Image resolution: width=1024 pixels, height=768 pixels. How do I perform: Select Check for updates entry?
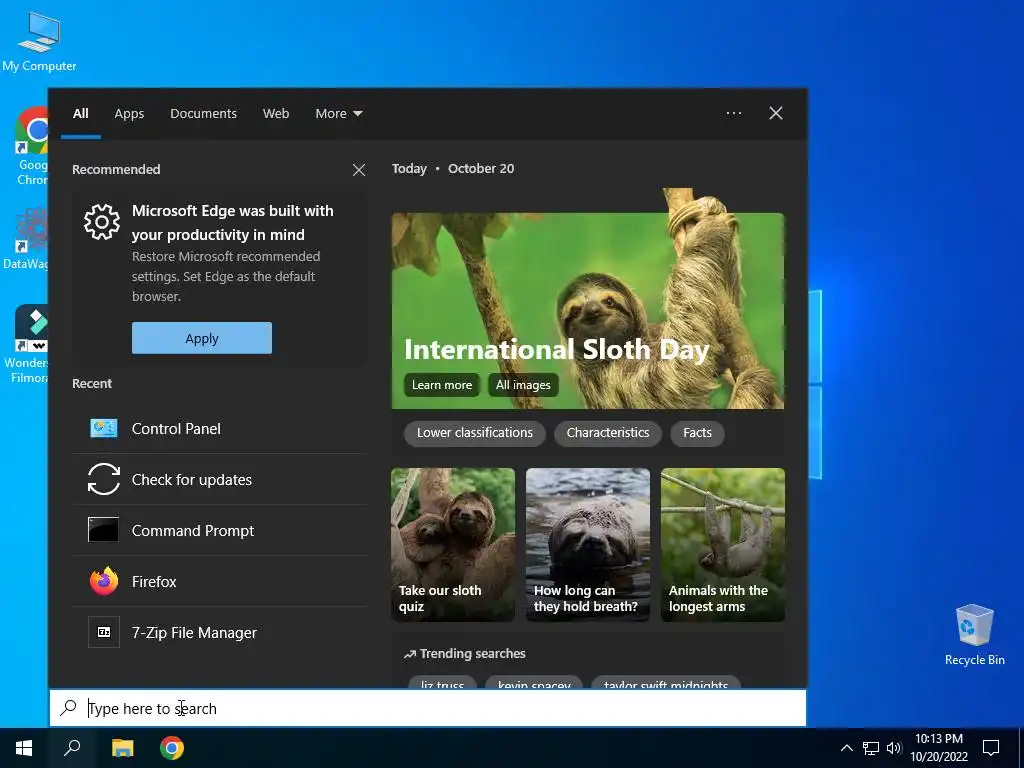point(220,479)
